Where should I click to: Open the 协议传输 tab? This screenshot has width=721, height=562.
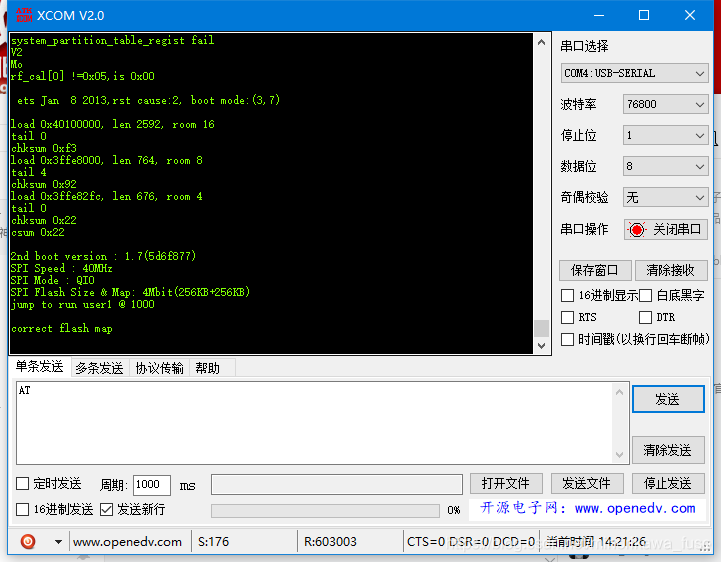tap(160, 368)
